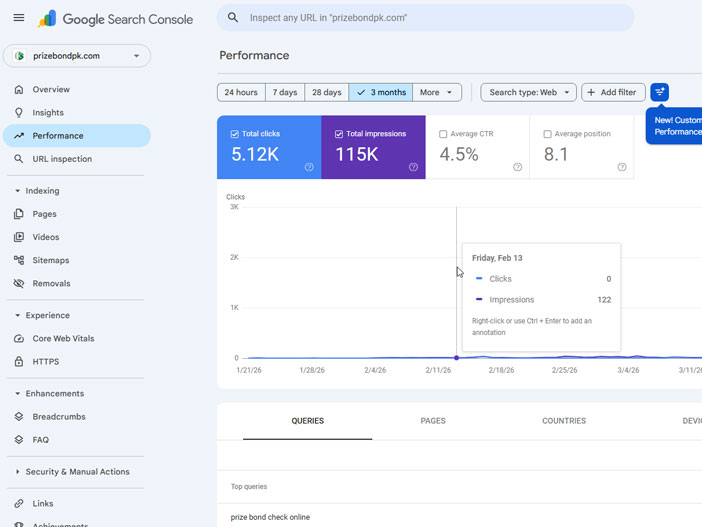The width and height of the screenshot is (702, 527).
Task: Open the hamburger main menu
Action: point(19,18)
